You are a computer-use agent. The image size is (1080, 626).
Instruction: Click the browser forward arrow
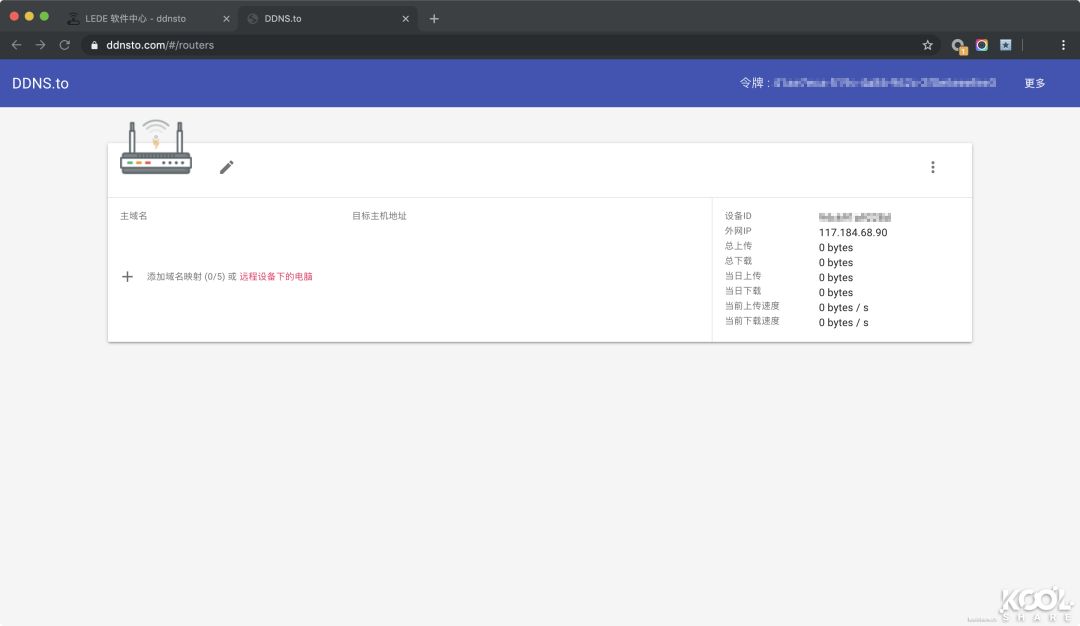pos(40,45)
